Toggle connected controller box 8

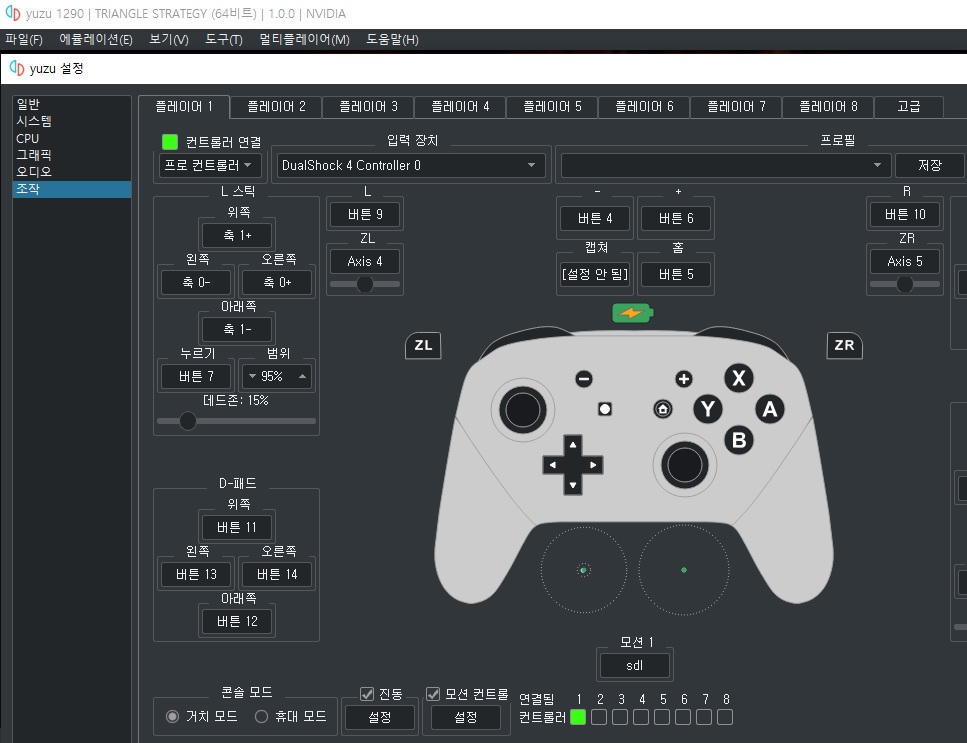725,717
